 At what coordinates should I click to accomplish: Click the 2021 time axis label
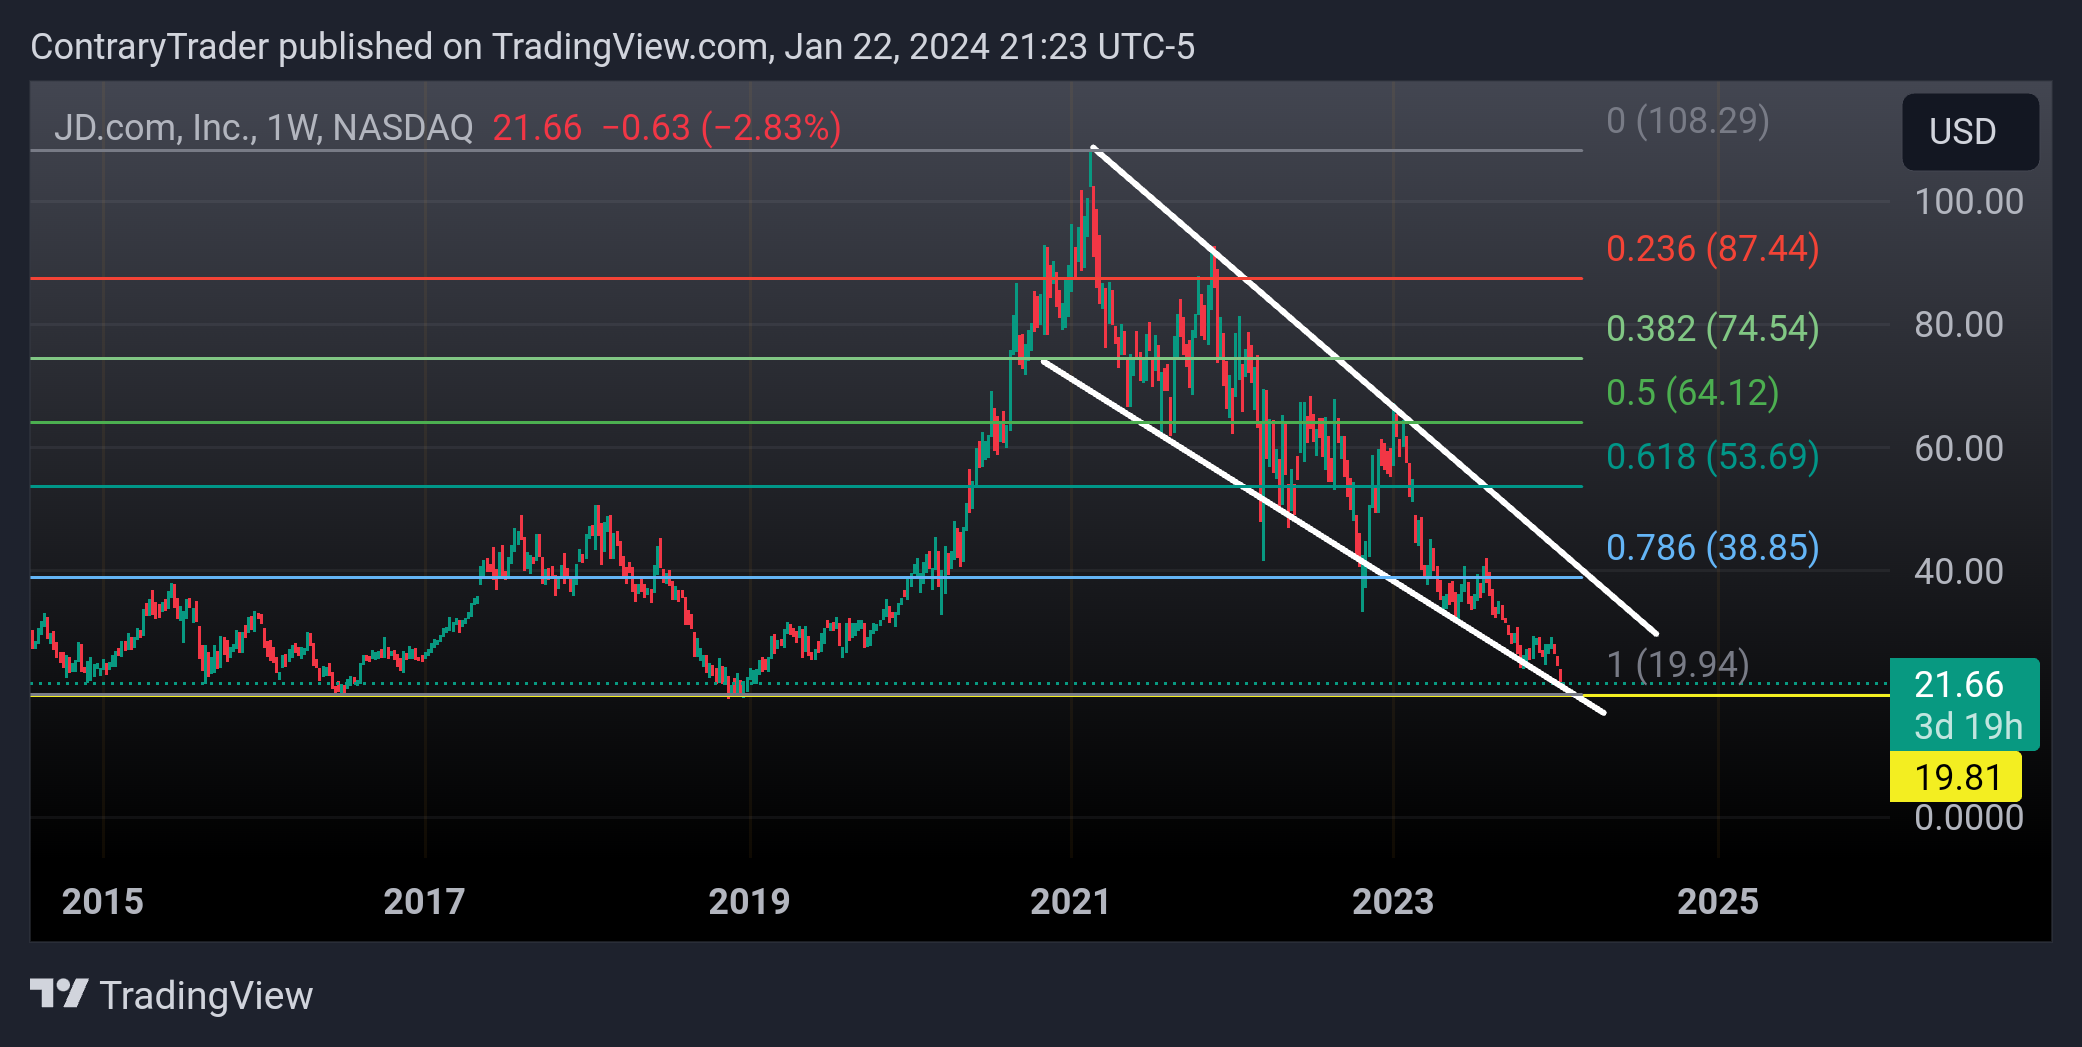pos(1070,902)
